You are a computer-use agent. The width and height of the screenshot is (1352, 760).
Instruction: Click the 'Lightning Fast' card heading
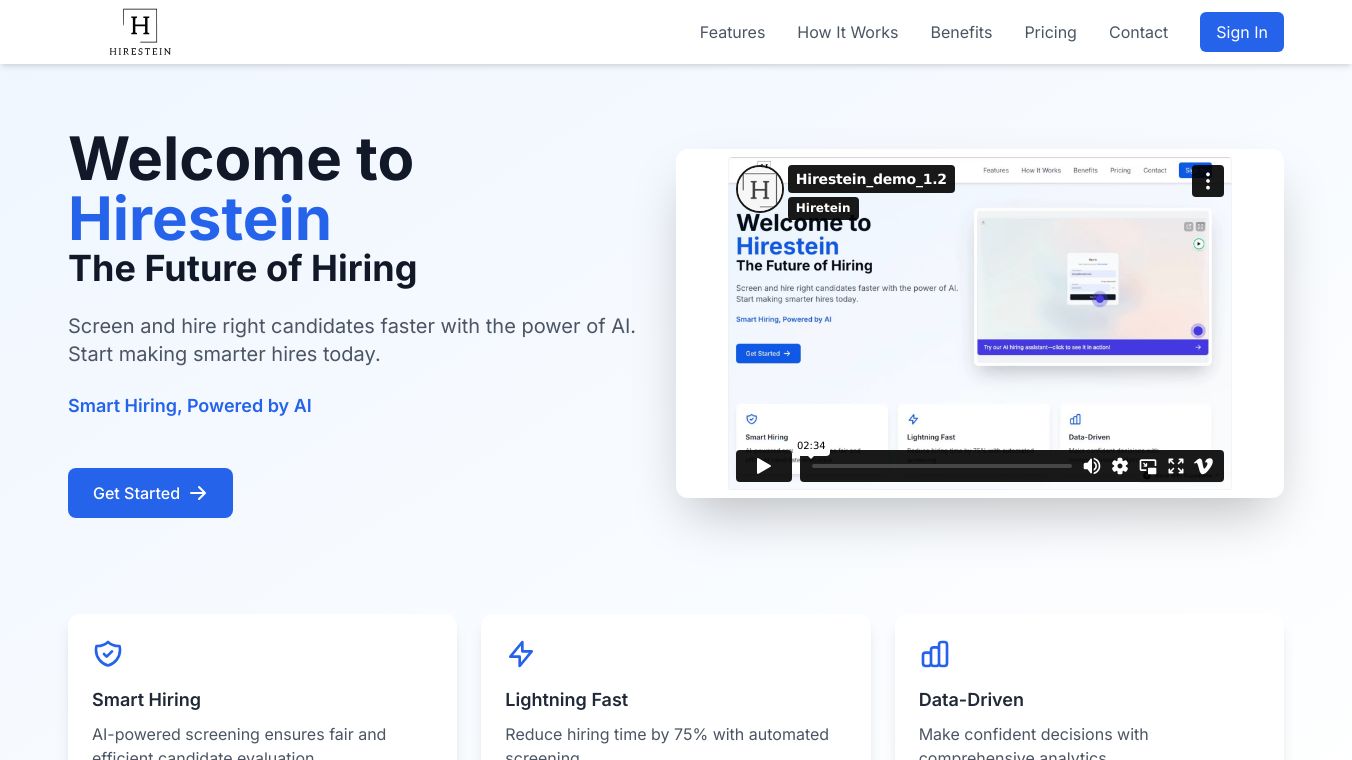pos(566,700)
